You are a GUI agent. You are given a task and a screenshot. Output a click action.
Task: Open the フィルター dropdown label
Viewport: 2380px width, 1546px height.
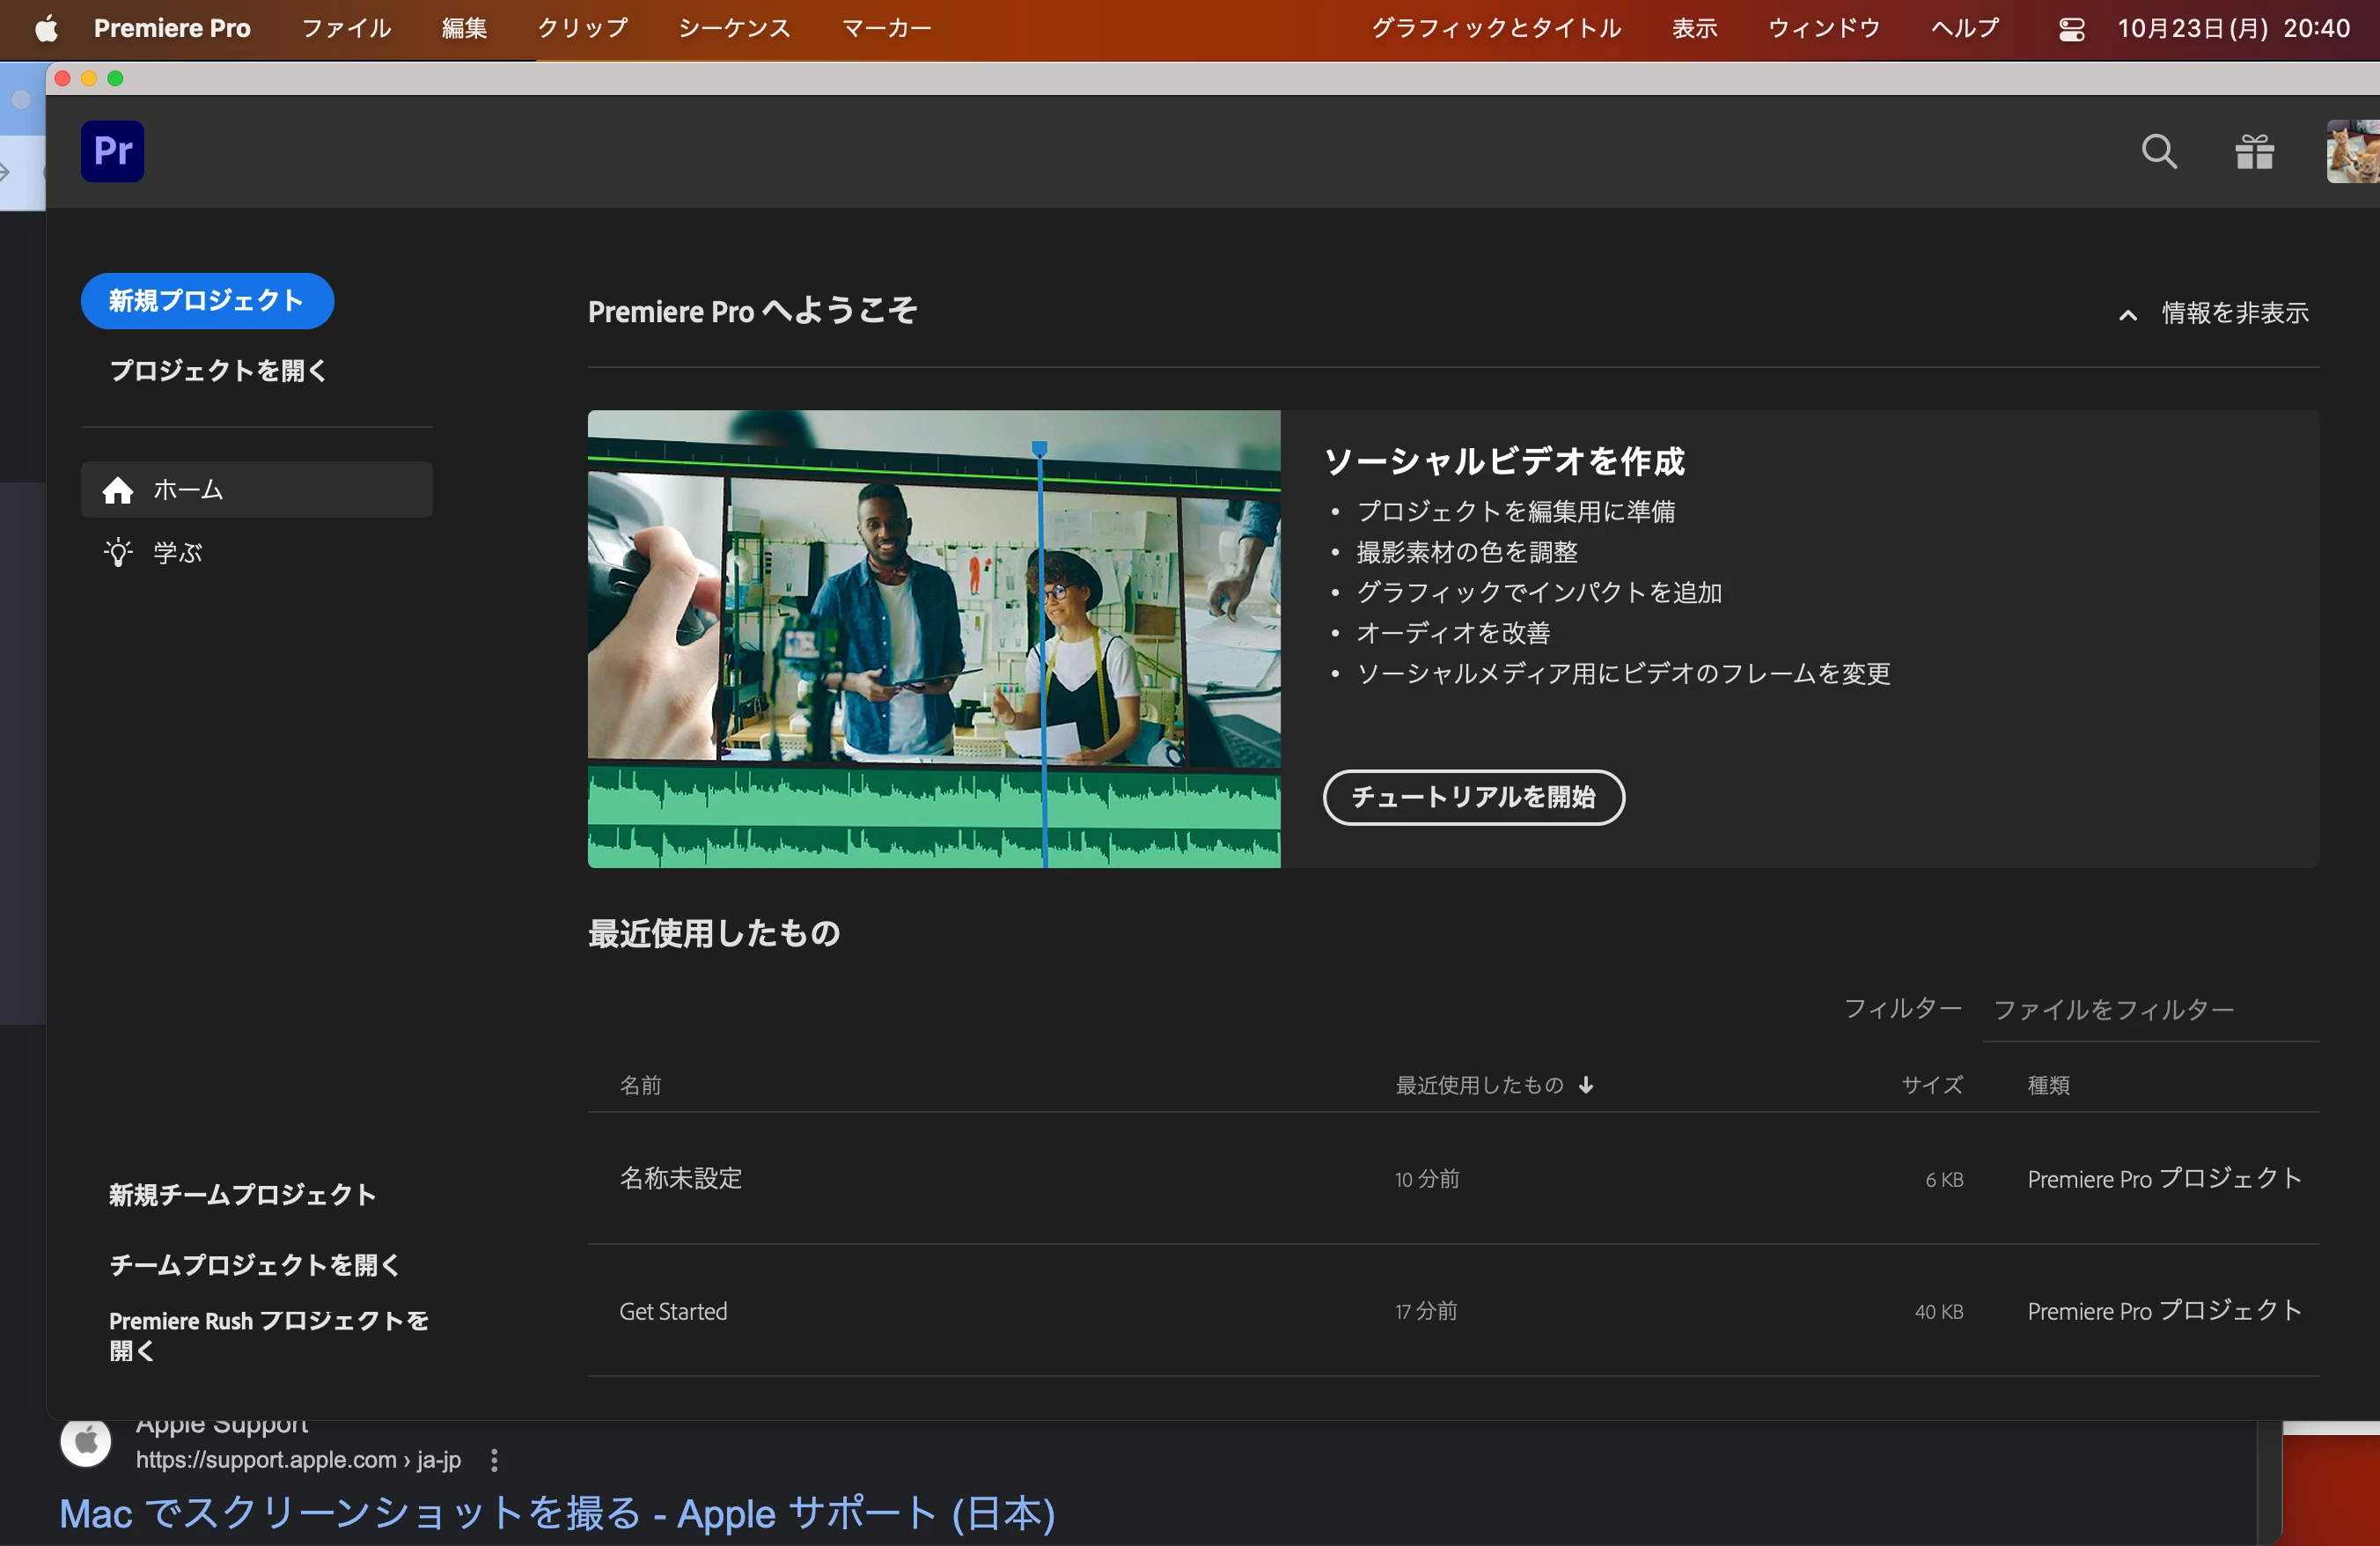[1901, 1008]
